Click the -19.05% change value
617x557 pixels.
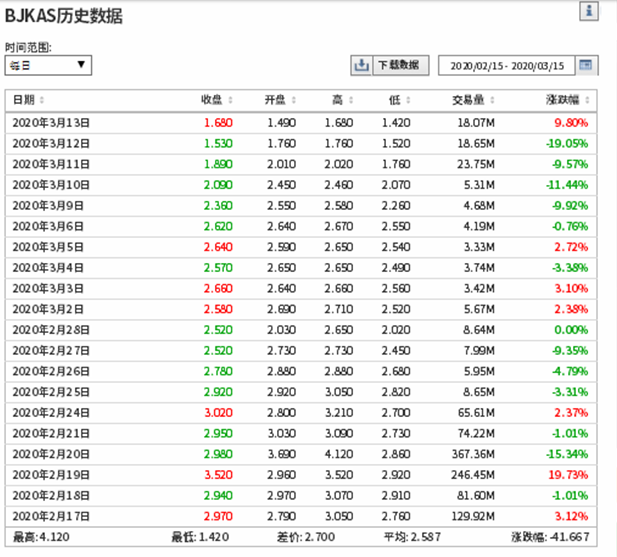(564, 143)
